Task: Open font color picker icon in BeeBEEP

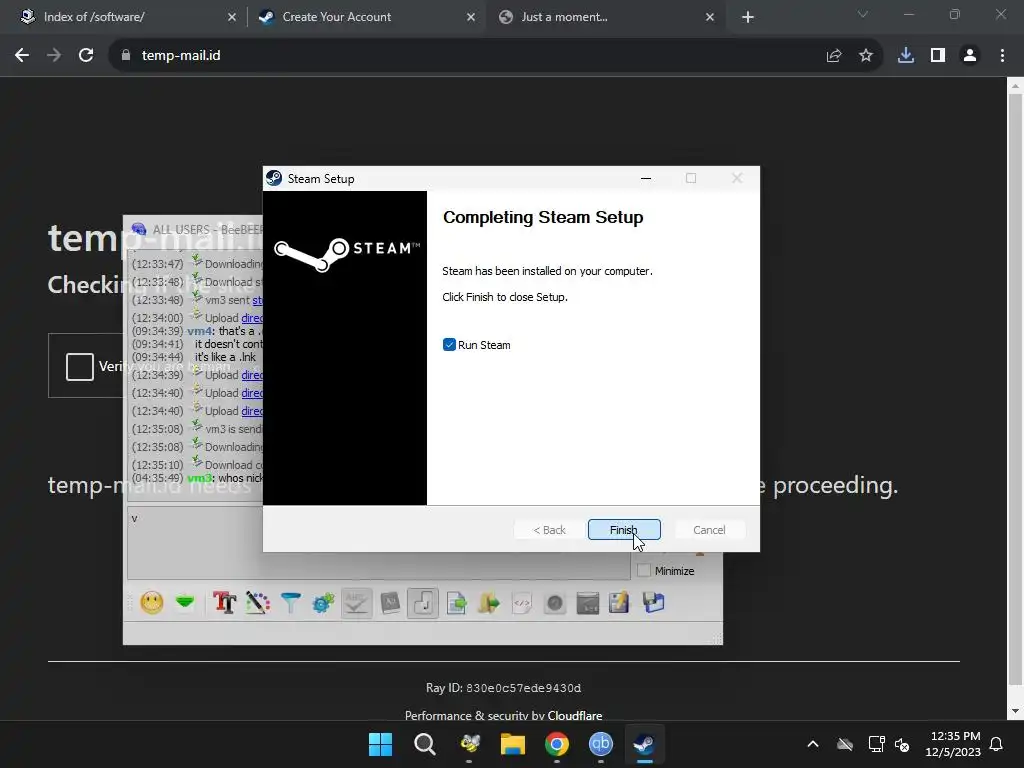Action: tap(257, 602)
